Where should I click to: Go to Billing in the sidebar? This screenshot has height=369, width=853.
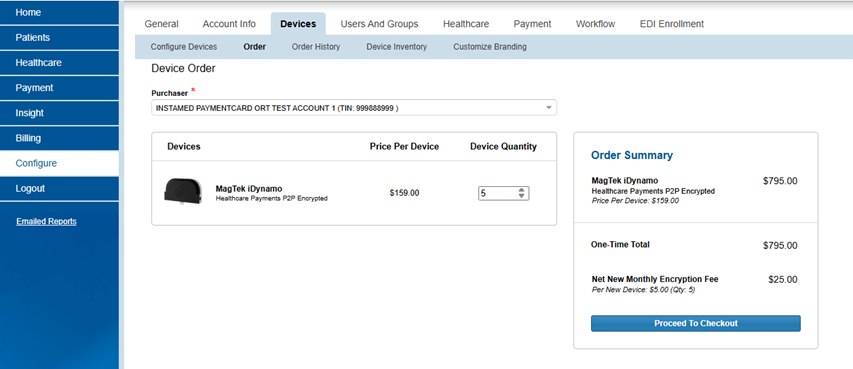coord(59,138)
